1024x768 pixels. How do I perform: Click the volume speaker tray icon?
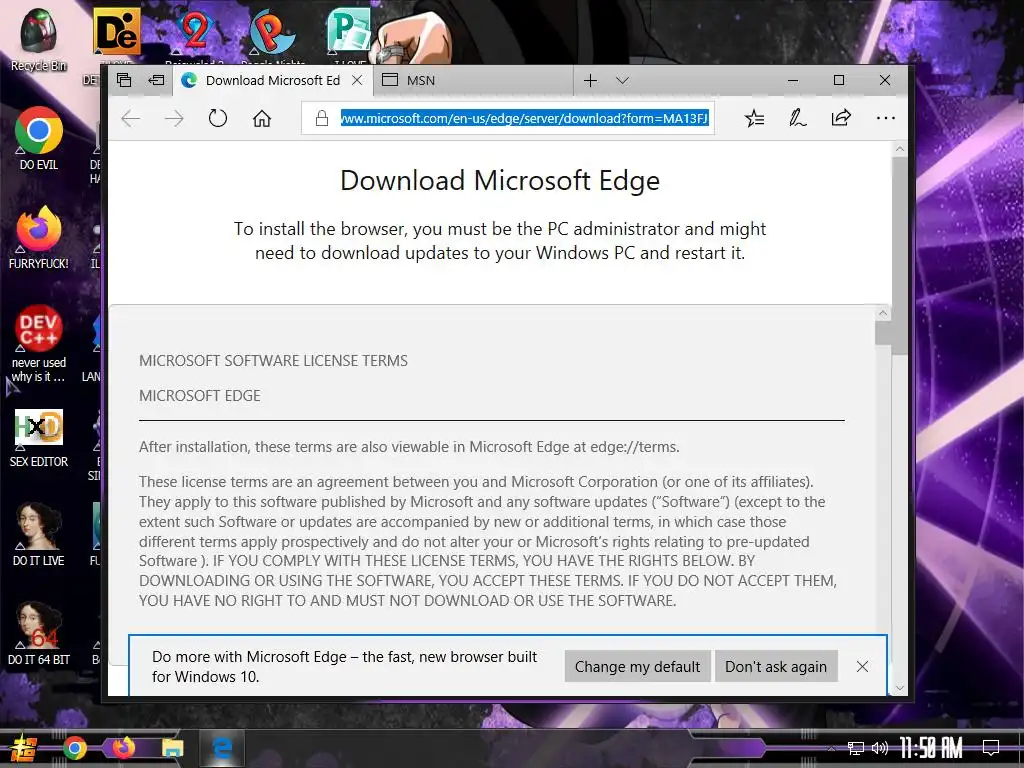point(880,748)
